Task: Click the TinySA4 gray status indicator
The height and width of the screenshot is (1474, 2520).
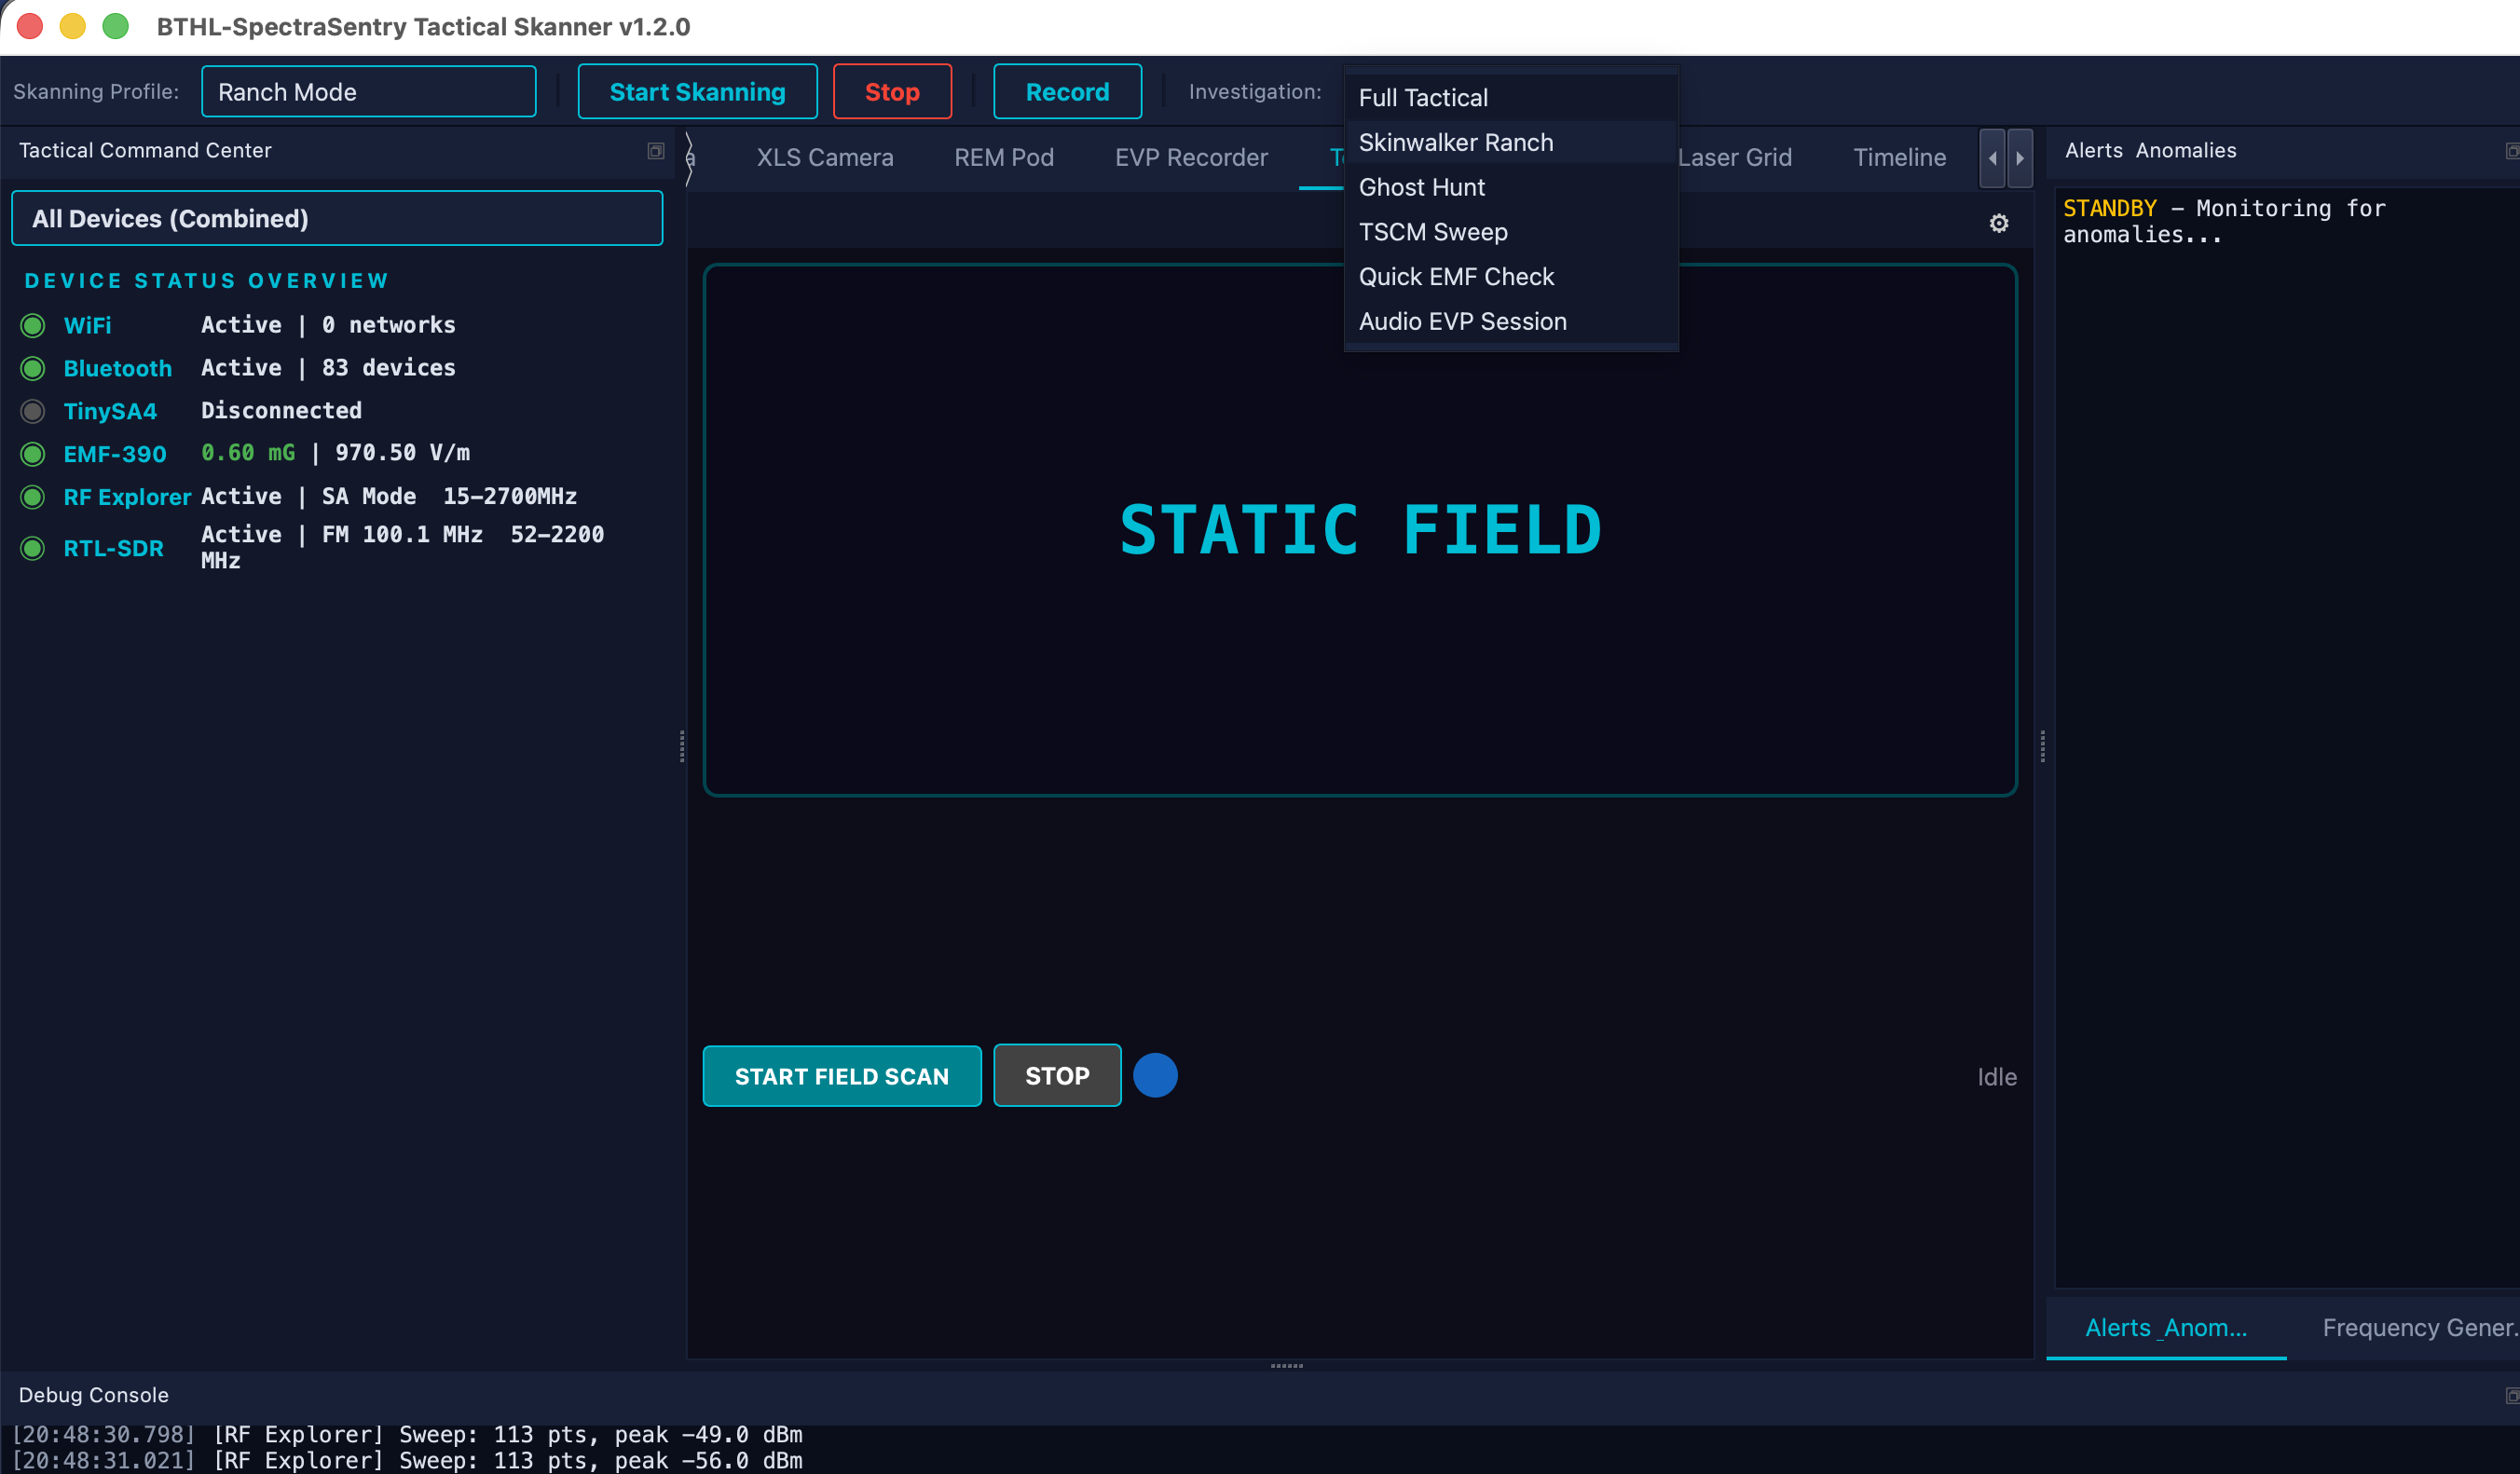Action: [x=33, y=411]
